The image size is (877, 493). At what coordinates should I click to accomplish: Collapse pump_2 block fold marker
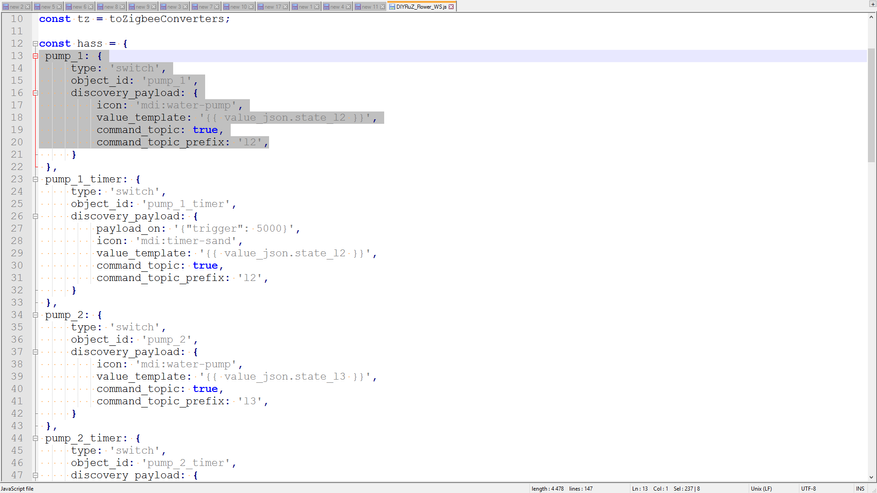[x=35, y=315]
